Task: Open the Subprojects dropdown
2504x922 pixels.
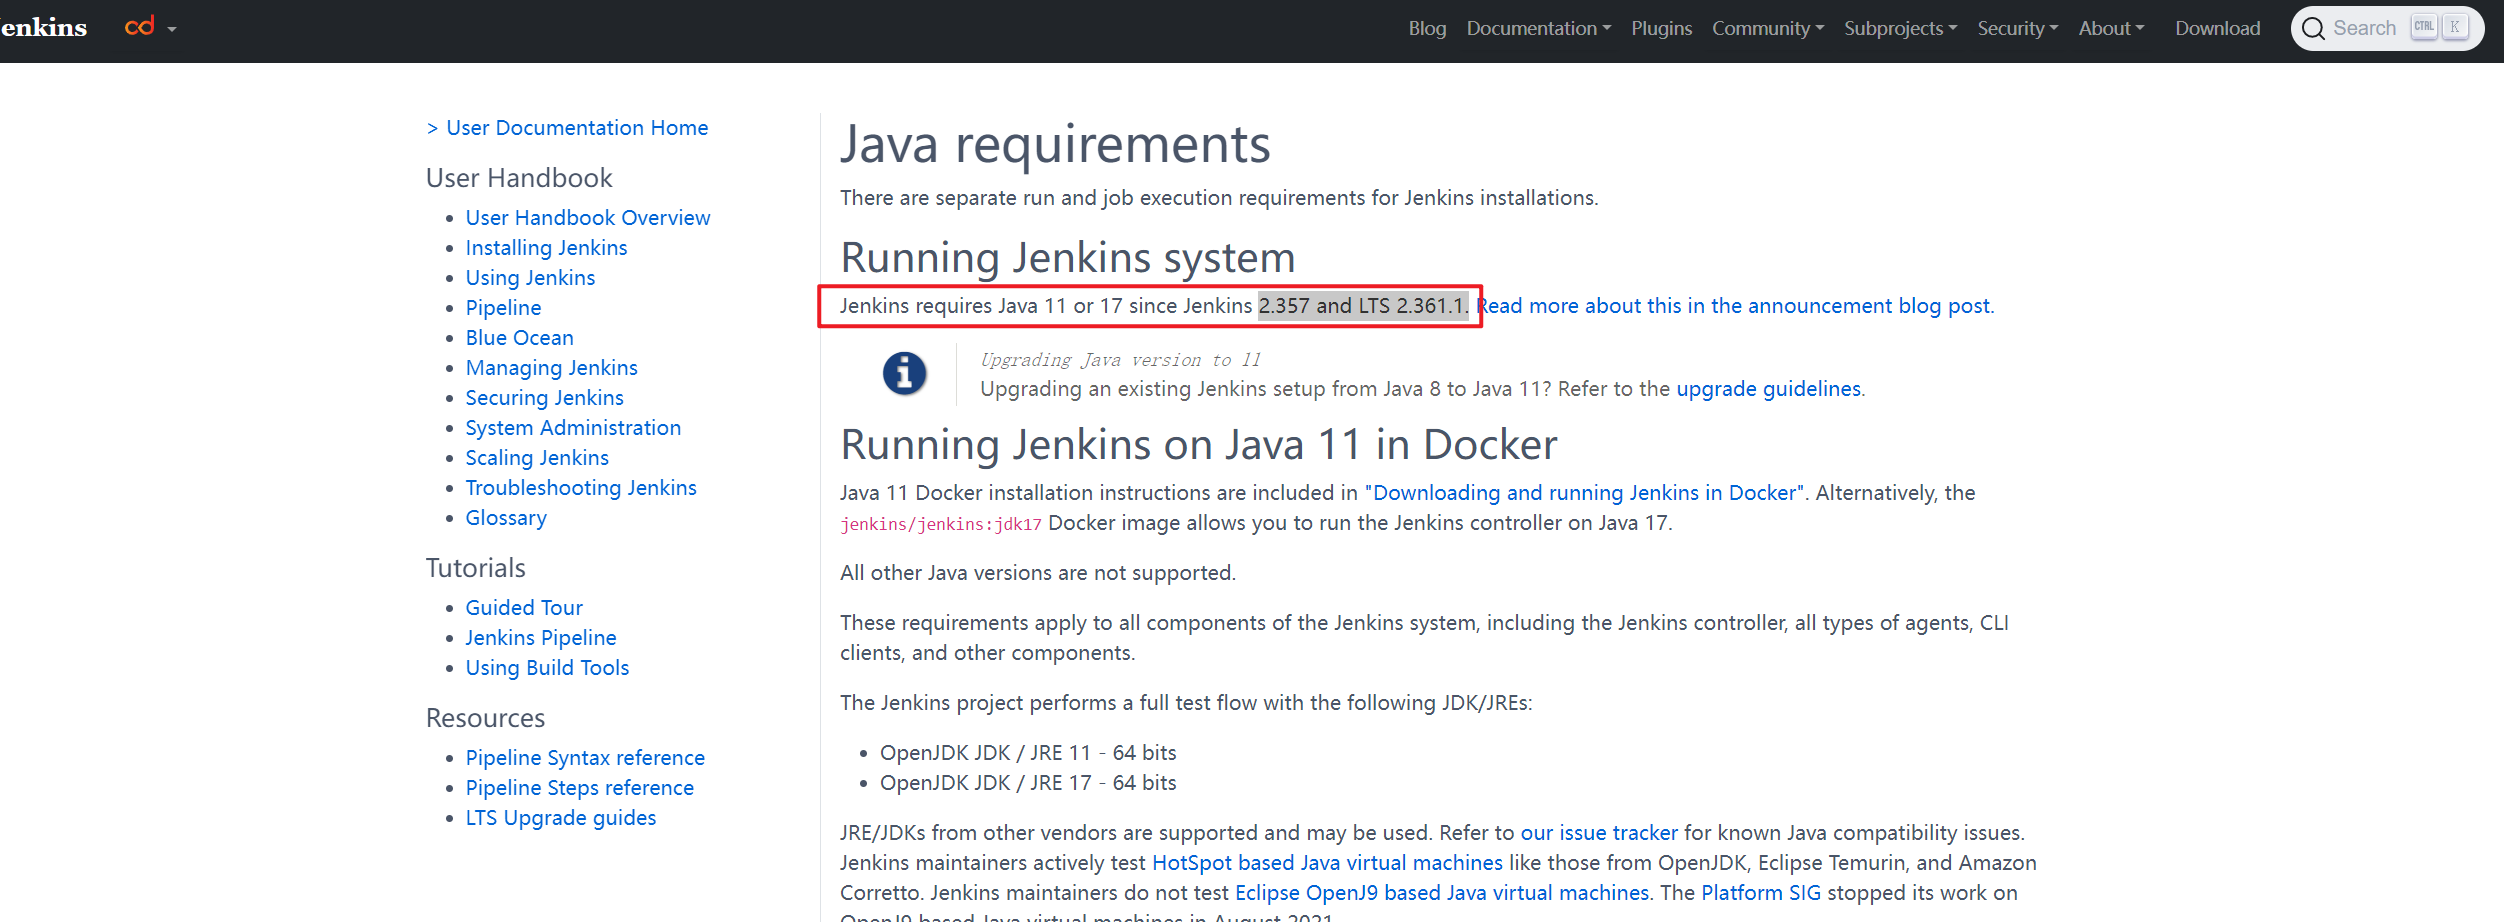Action: point(1900,28)
